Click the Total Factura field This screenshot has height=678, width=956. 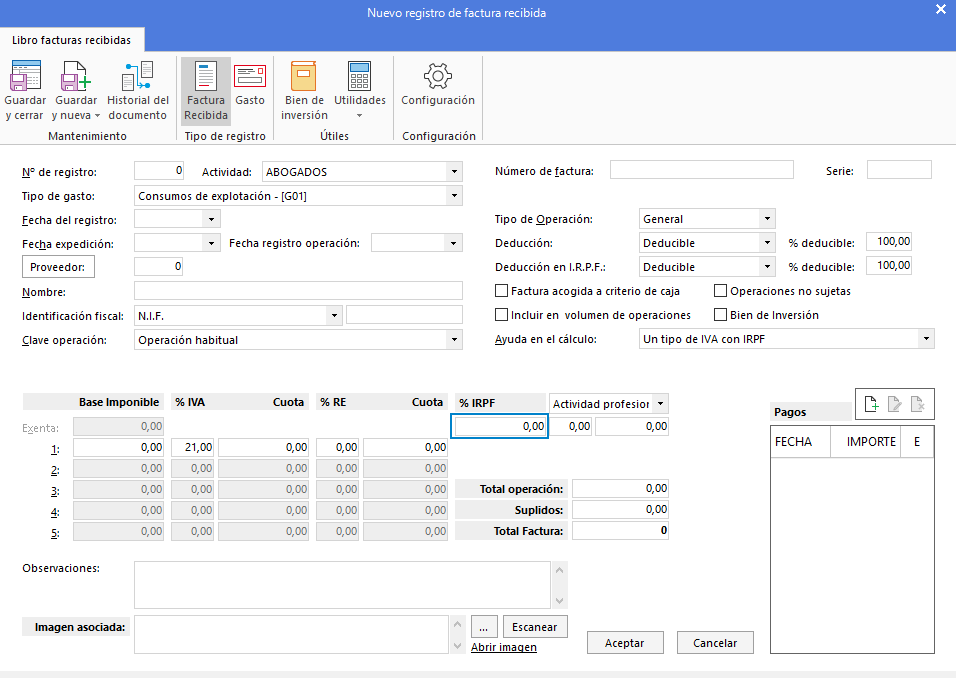621,530
